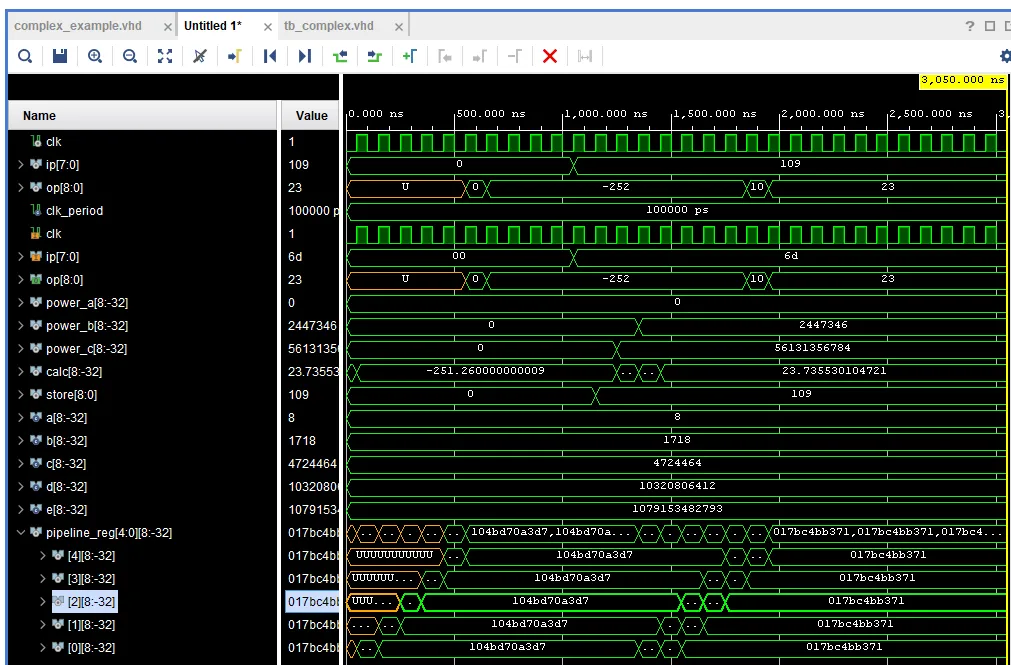Click the Add Marker icon
The width and height of the screenshot is (1011, 665).
(x=409, y=57)
